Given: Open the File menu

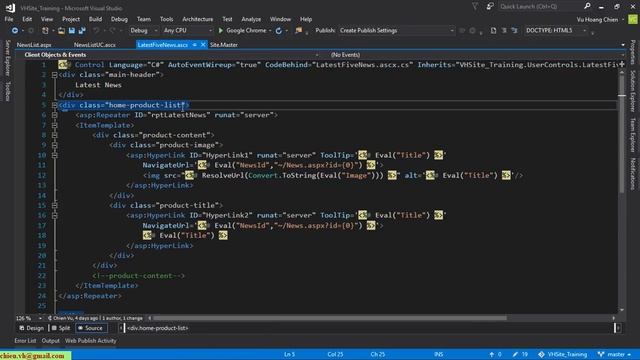Looking at the screenshot, I should [9, 19].
